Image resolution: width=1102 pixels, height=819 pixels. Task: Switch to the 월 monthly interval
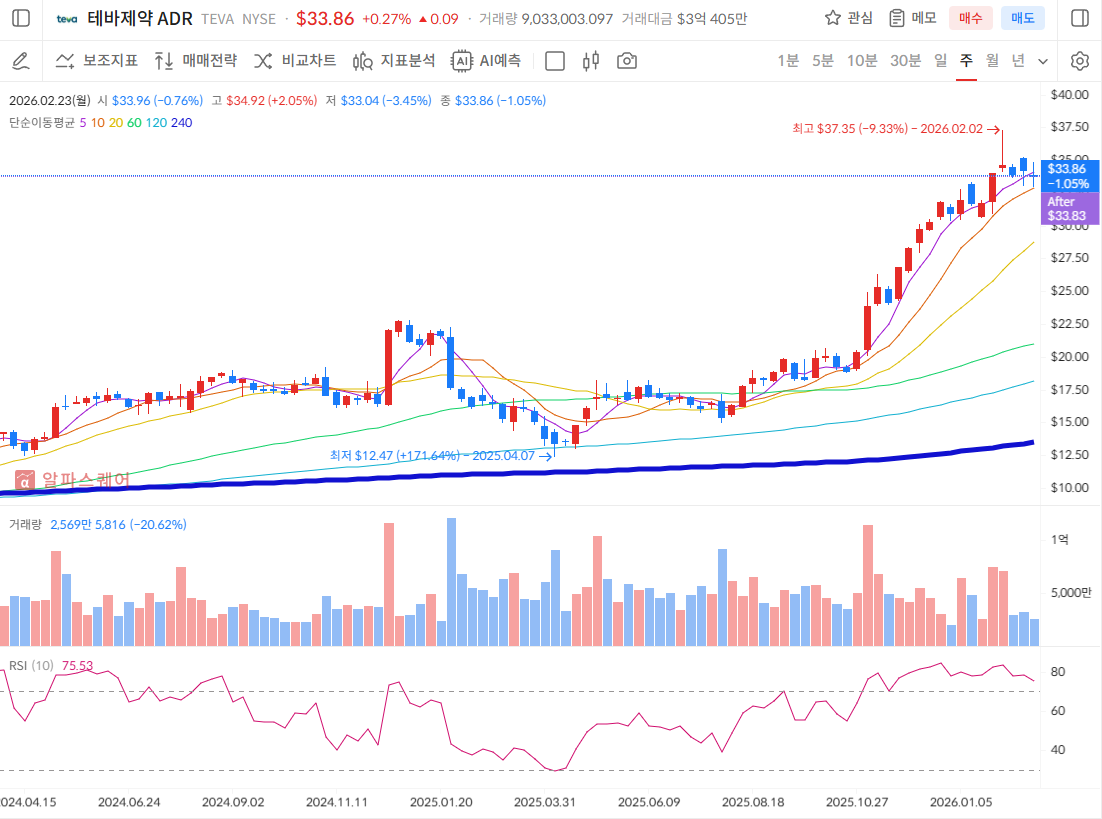tap(992, 61)
